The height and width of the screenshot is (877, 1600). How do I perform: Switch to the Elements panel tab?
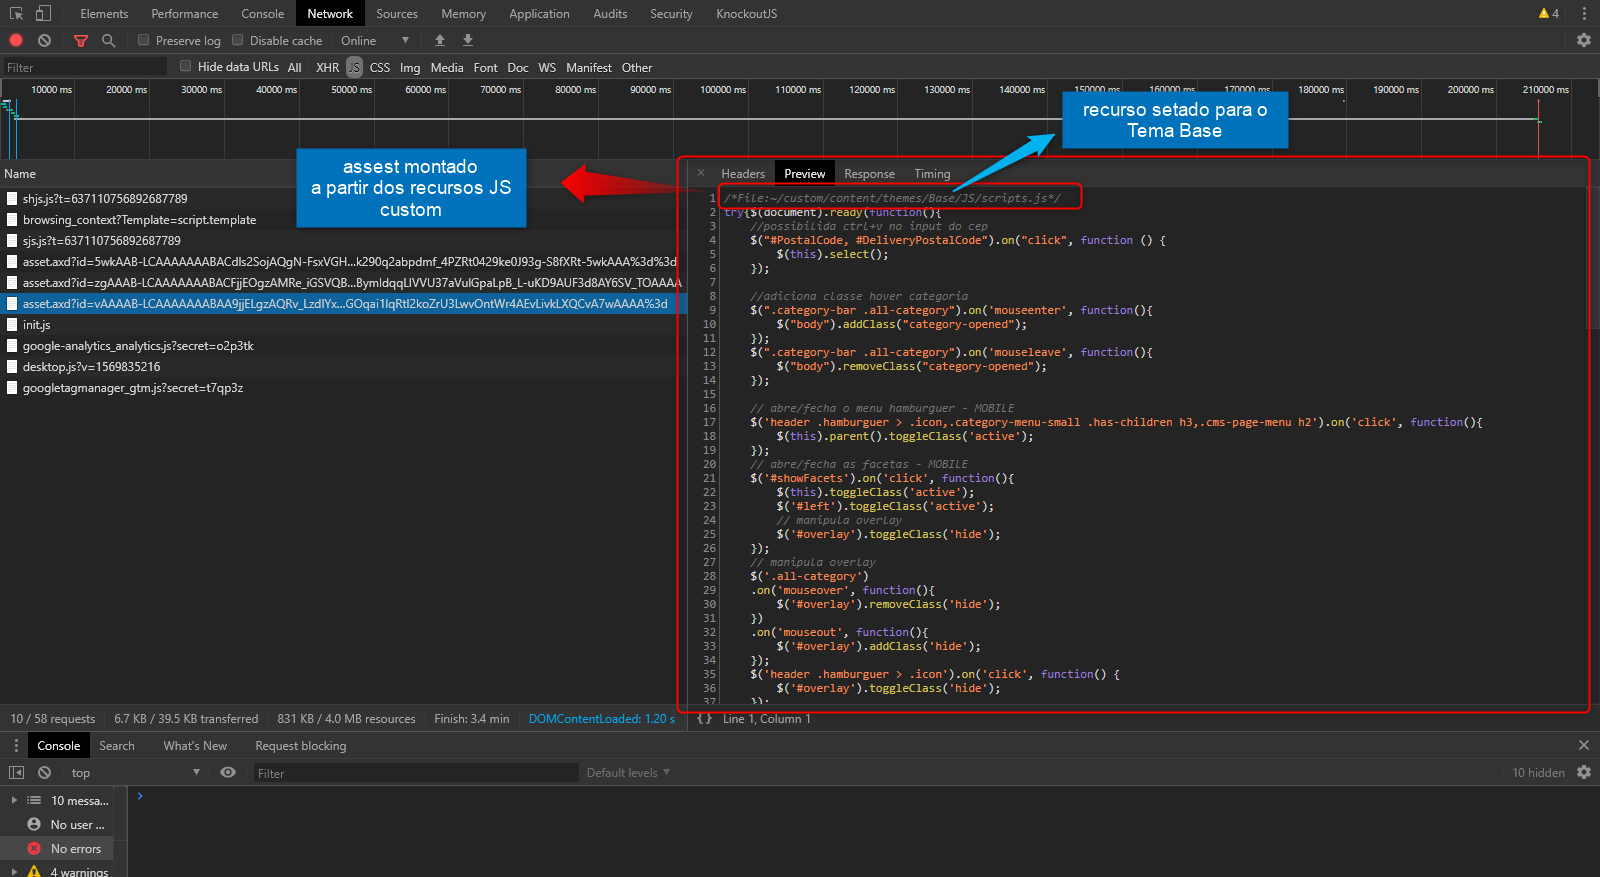104,14
